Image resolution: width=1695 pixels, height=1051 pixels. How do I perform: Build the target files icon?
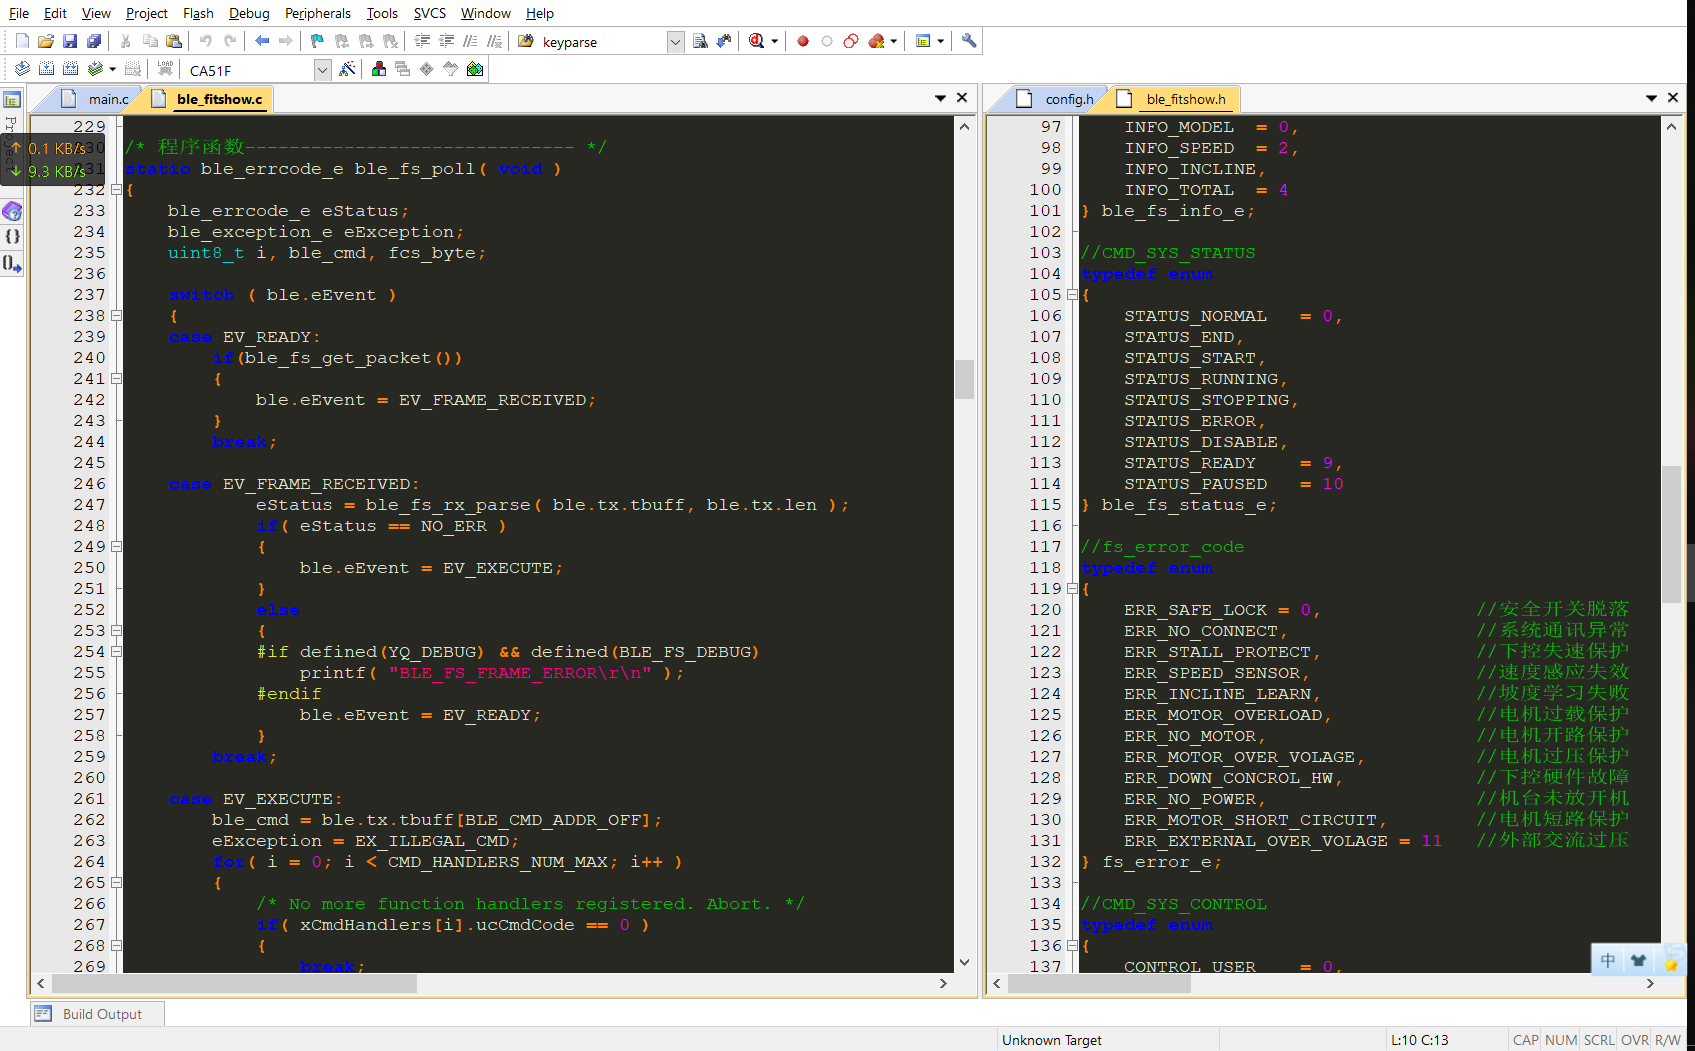[46, 69]
